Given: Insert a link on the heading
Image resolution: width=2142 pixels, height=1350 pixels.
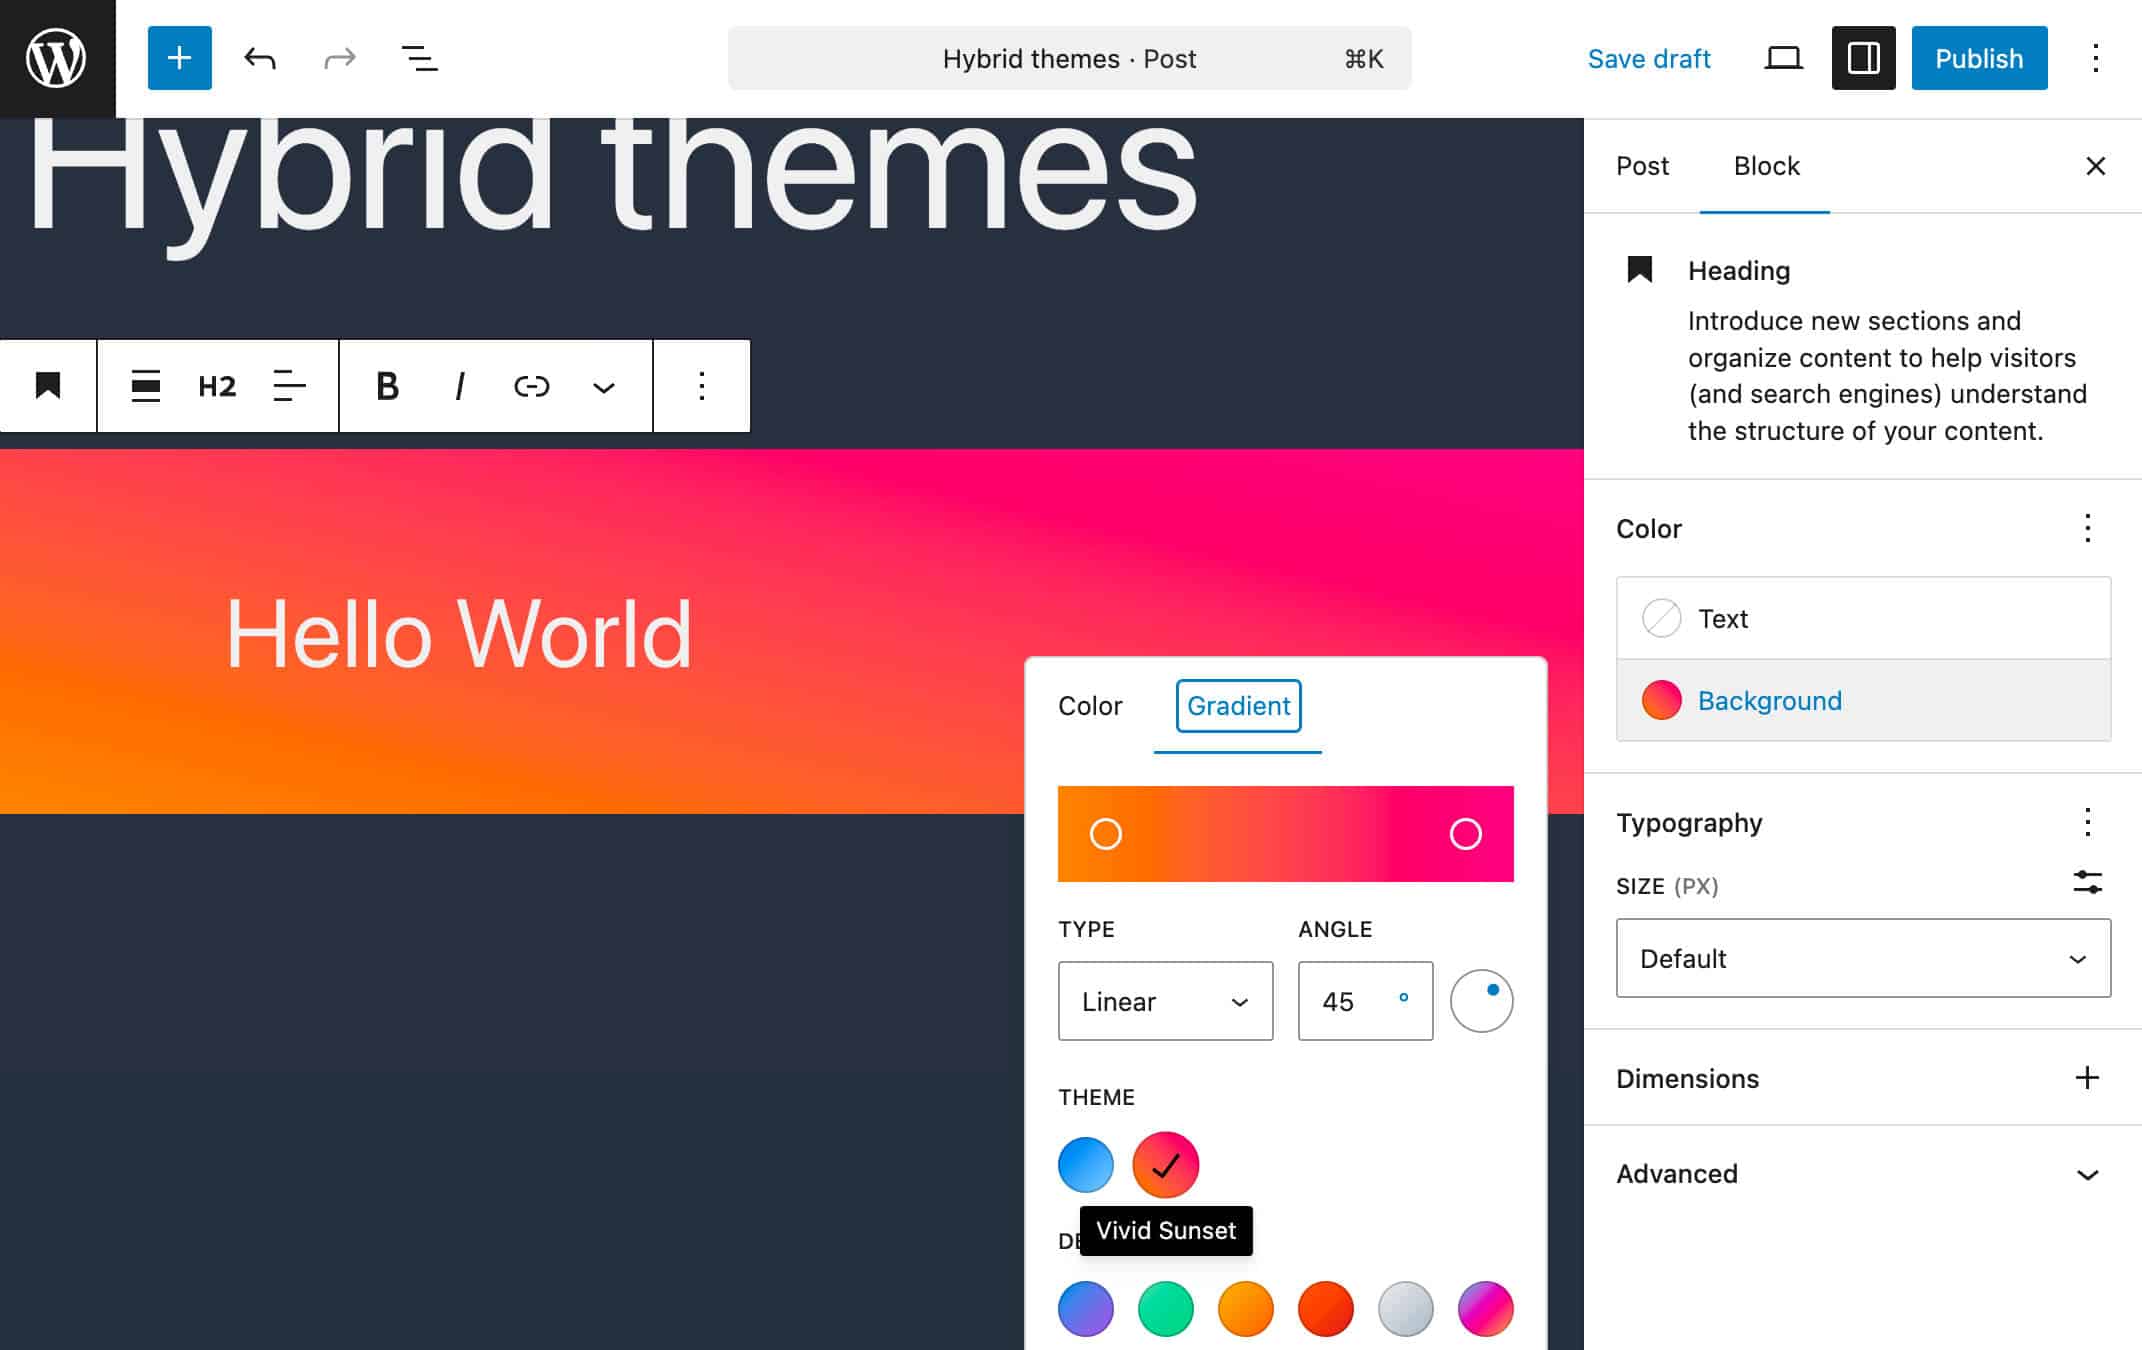Looking at the screenshot, I should 531,386.
